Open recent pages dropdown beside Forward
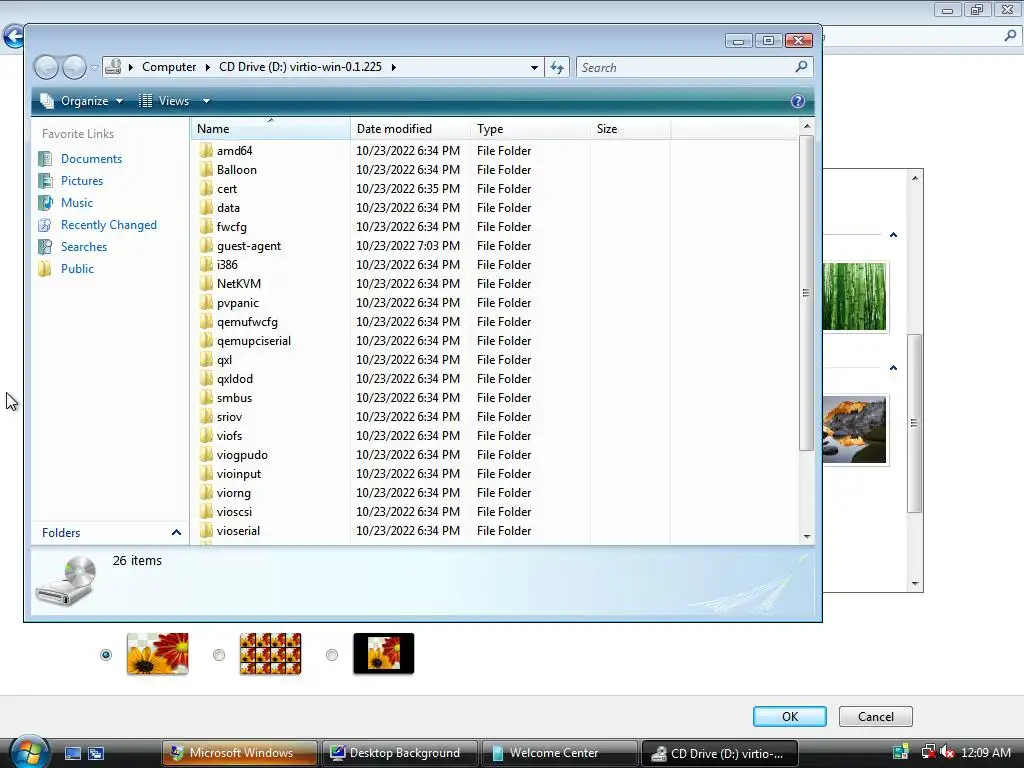 [95, 67]
